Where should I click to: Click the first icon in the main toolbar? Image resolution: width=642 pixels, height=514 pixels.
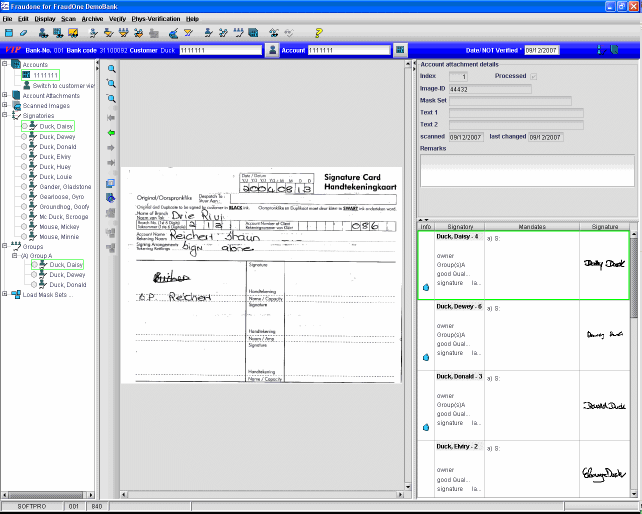[8, 33]
